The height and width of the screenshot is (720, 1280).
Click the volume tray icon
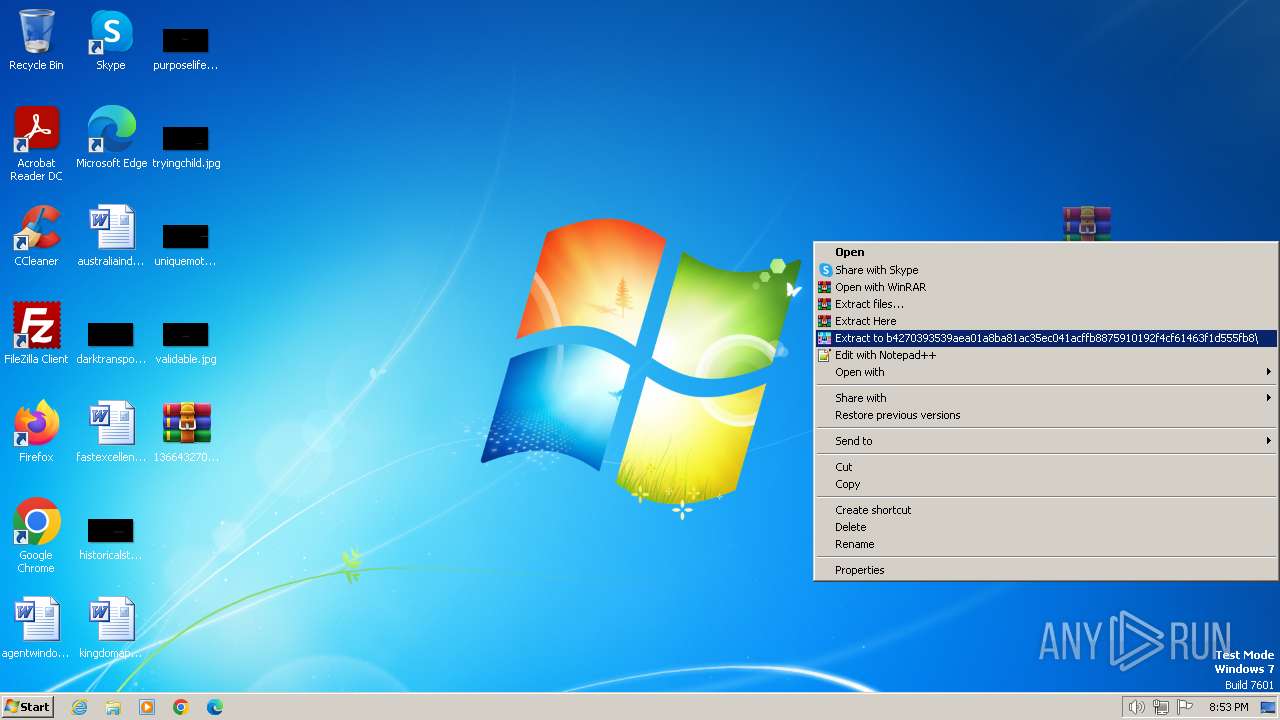point(1136,707)
